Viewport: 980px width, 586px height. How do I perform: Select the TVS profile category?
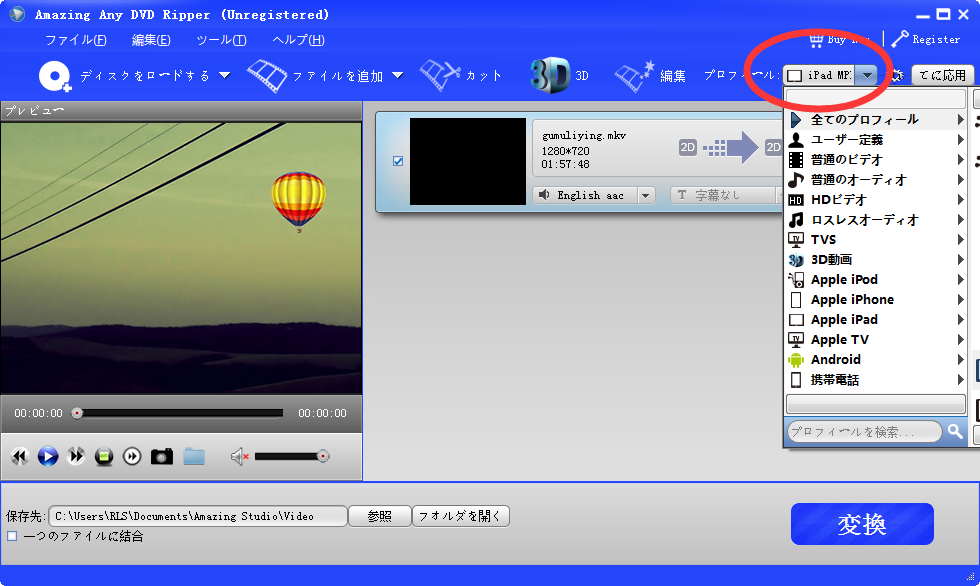point(876,239)
